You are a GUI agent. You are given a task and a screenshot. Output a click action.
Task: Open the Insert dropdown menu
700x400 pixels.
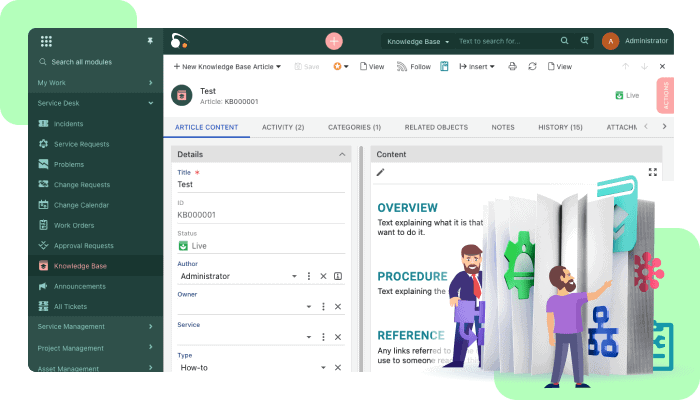(x=476, y=66)
